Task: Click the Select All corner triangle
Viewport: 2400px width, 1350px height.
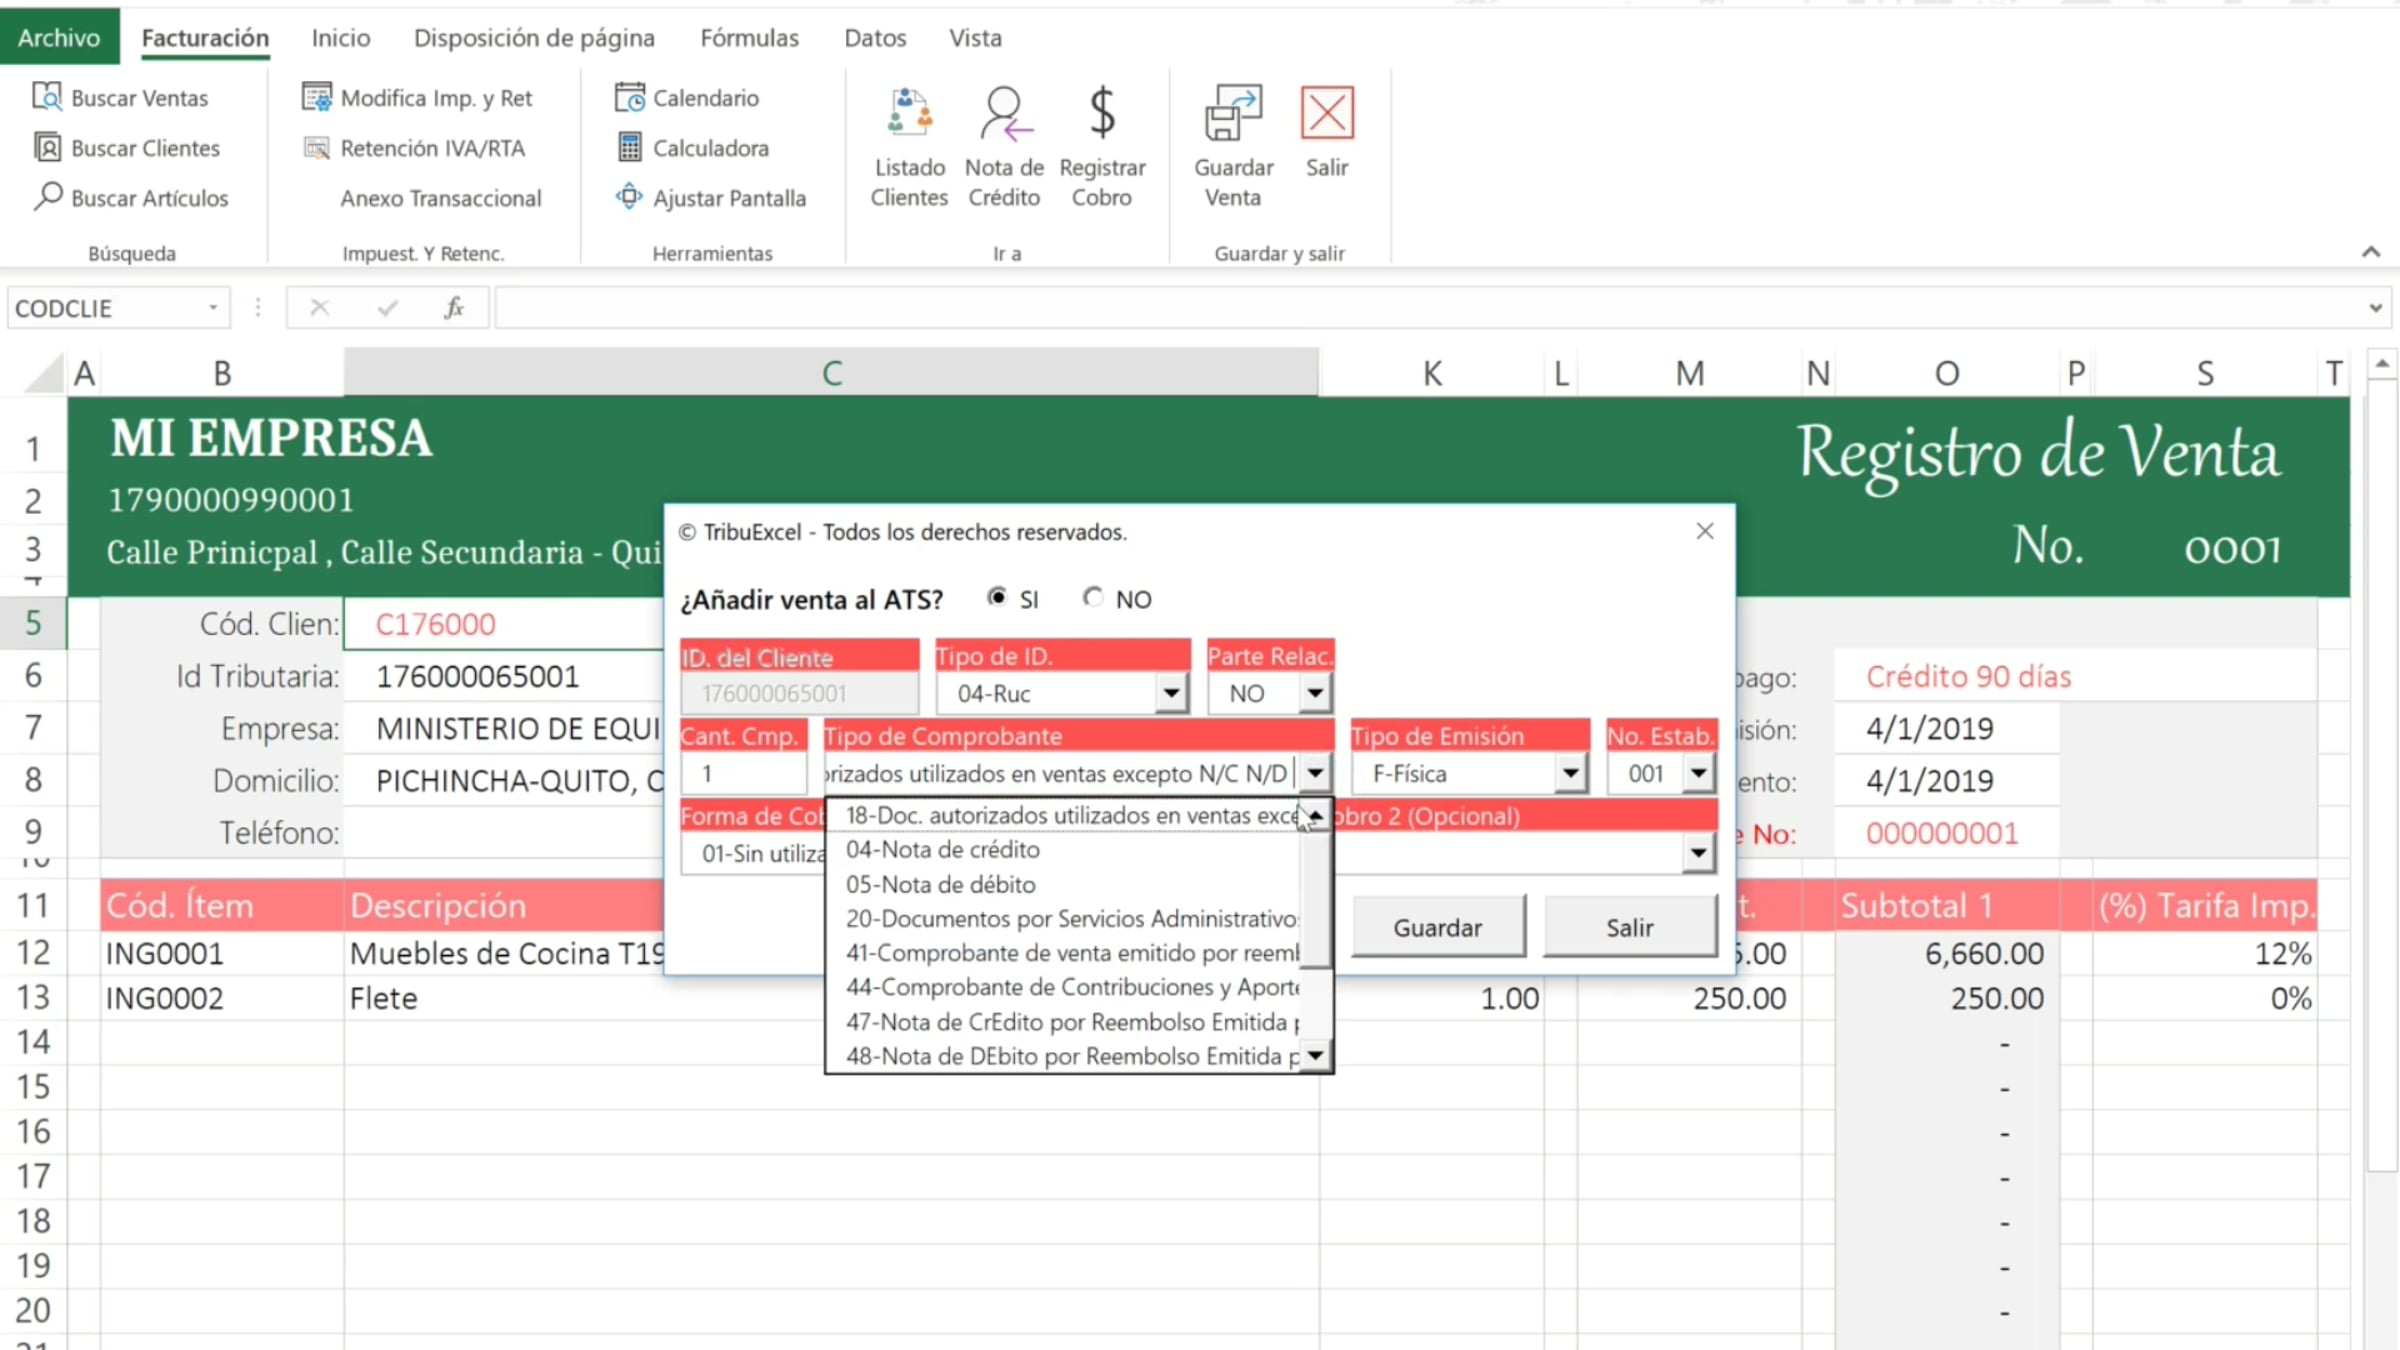Action: point(43,374)
